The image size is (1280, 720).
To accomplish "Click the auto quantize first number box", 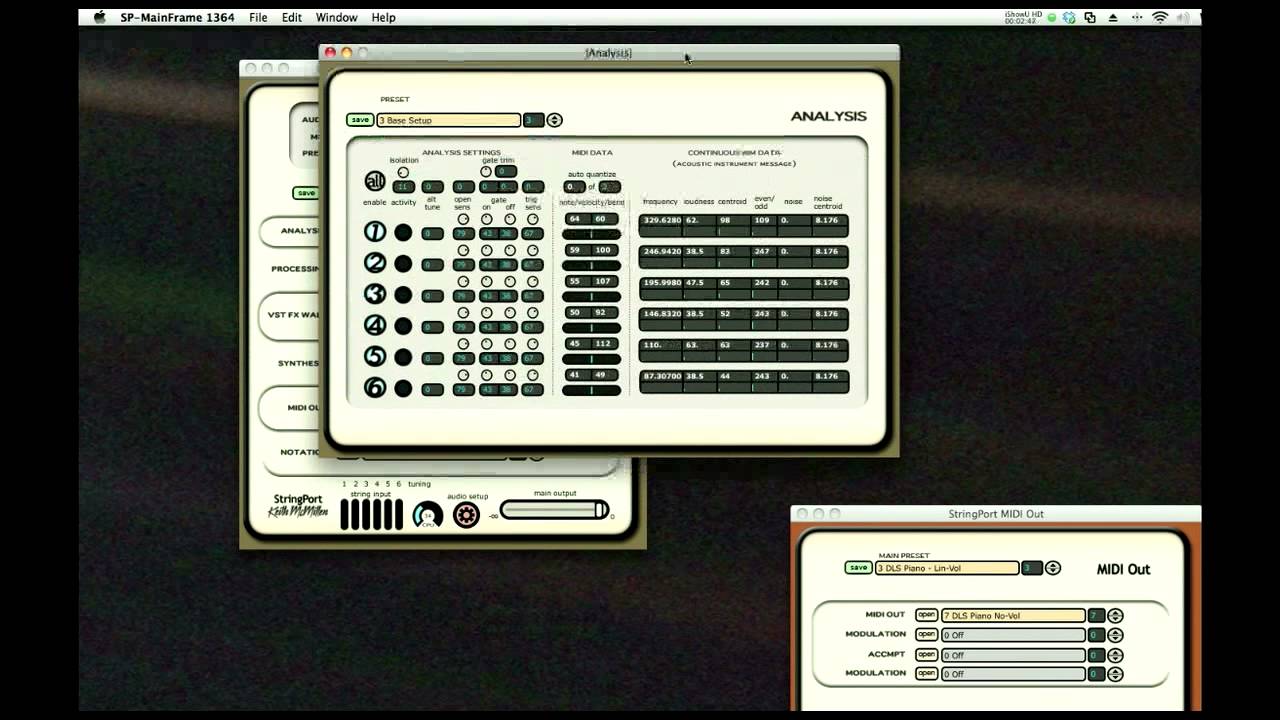I will pos(573,187).
